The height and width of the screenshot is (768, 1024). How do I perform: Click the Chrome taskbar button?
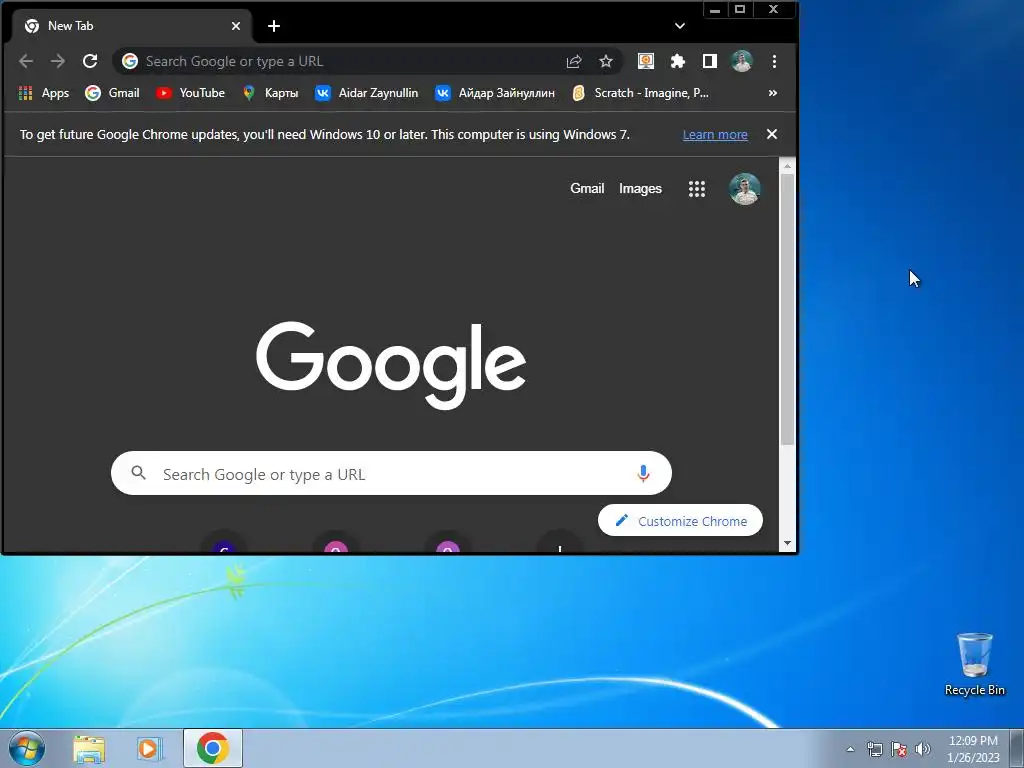tap(213, 748)
